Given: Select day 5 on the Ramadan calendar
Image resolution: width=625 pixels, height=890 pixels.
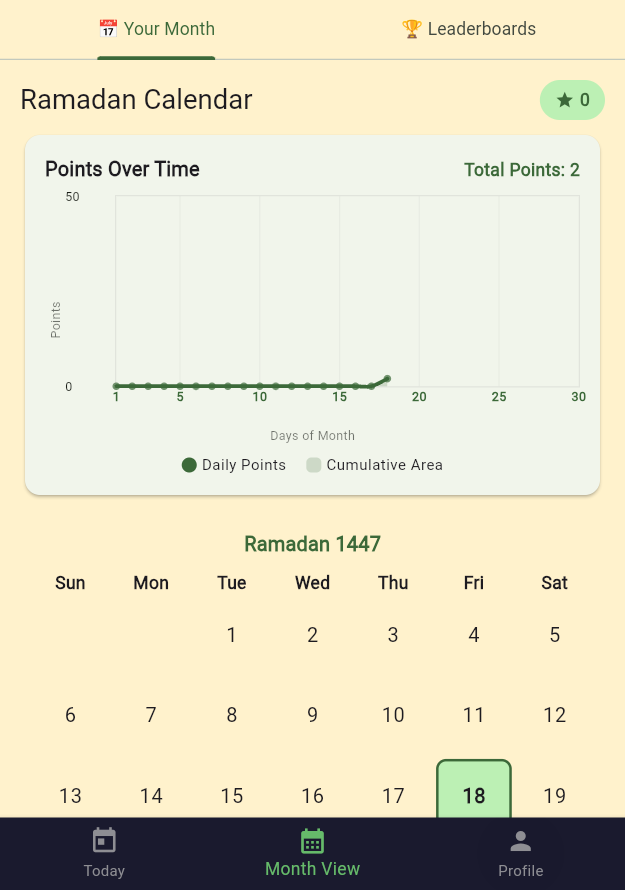Looking at the screenshot, I should tap(554, 634).
